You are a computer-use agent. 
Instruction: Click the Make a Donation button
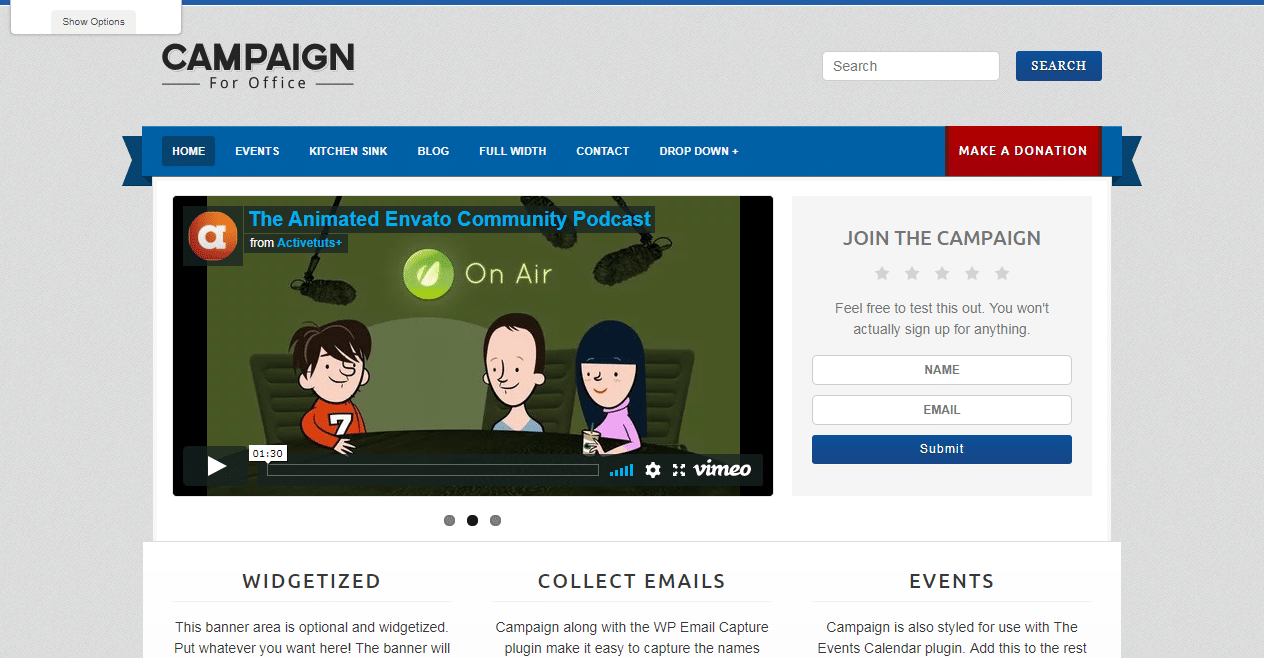click(x=1023, y=151)
